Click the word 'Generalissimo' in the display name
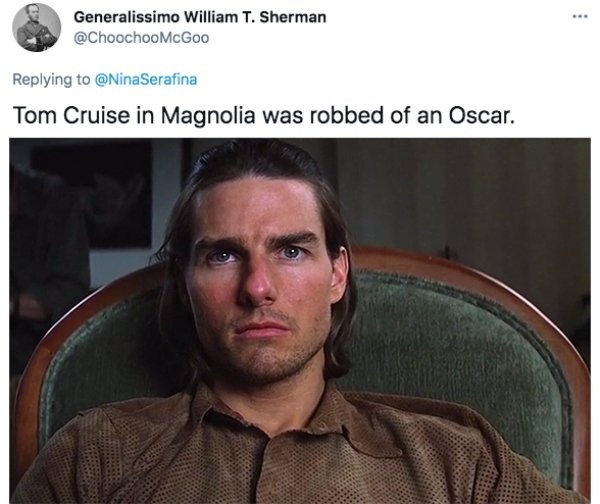Screen dimensions: 600x504 (x=126, y=17)
